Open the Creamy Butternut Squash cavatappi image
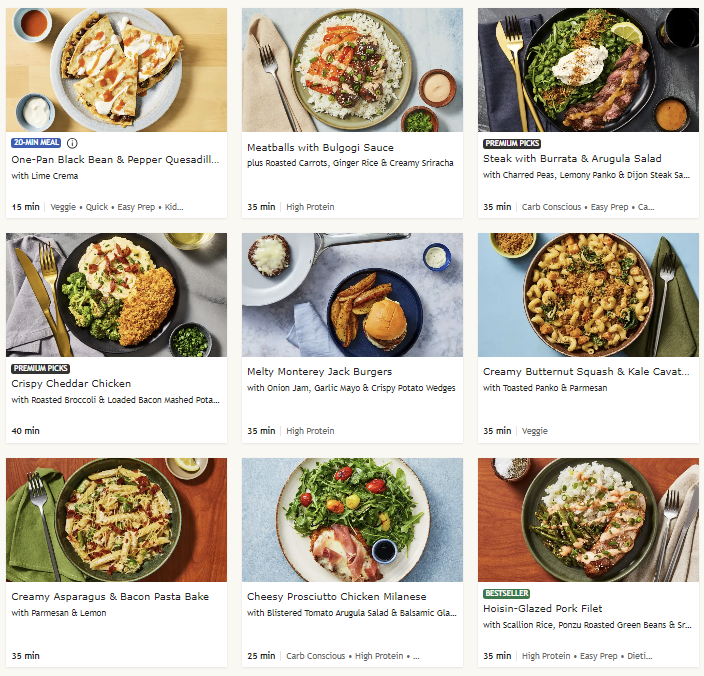Screen dimensions: 704x676 click(x=588, y=295)
